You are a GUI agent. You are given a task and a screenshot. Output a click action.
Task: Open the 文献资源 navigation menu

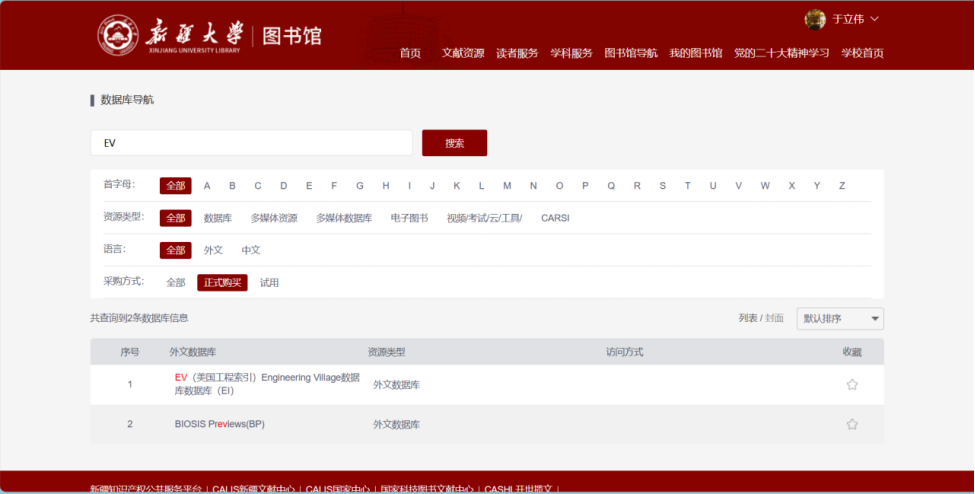463,53
